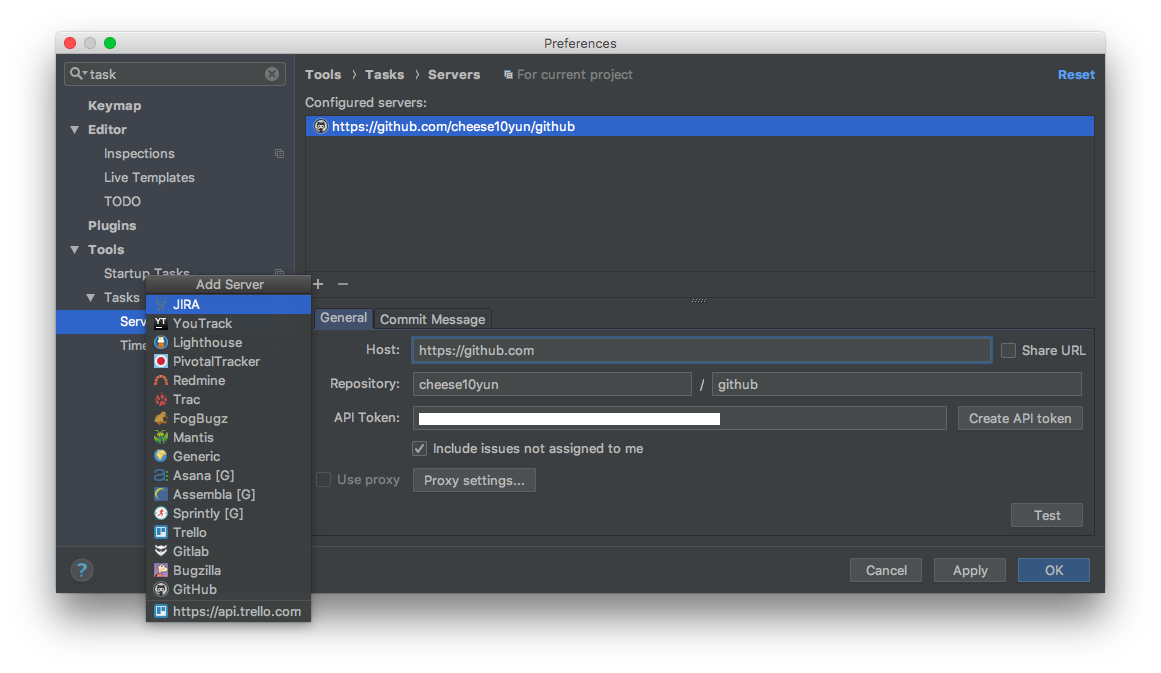The width and height of the screenshot is (1161, 673).
Task: Toggle Include issues not assigned to me
Action: 420,449
